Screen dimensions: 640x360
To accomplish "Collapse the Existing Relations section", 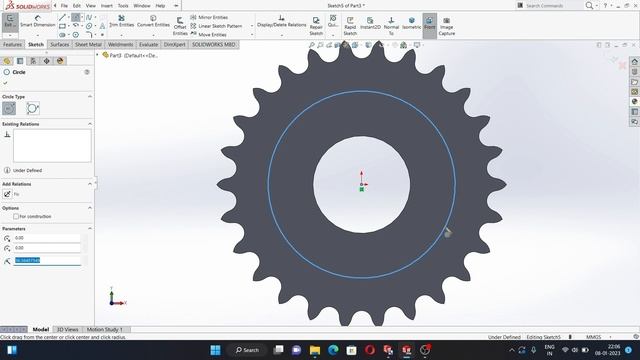I will [90, 124].
